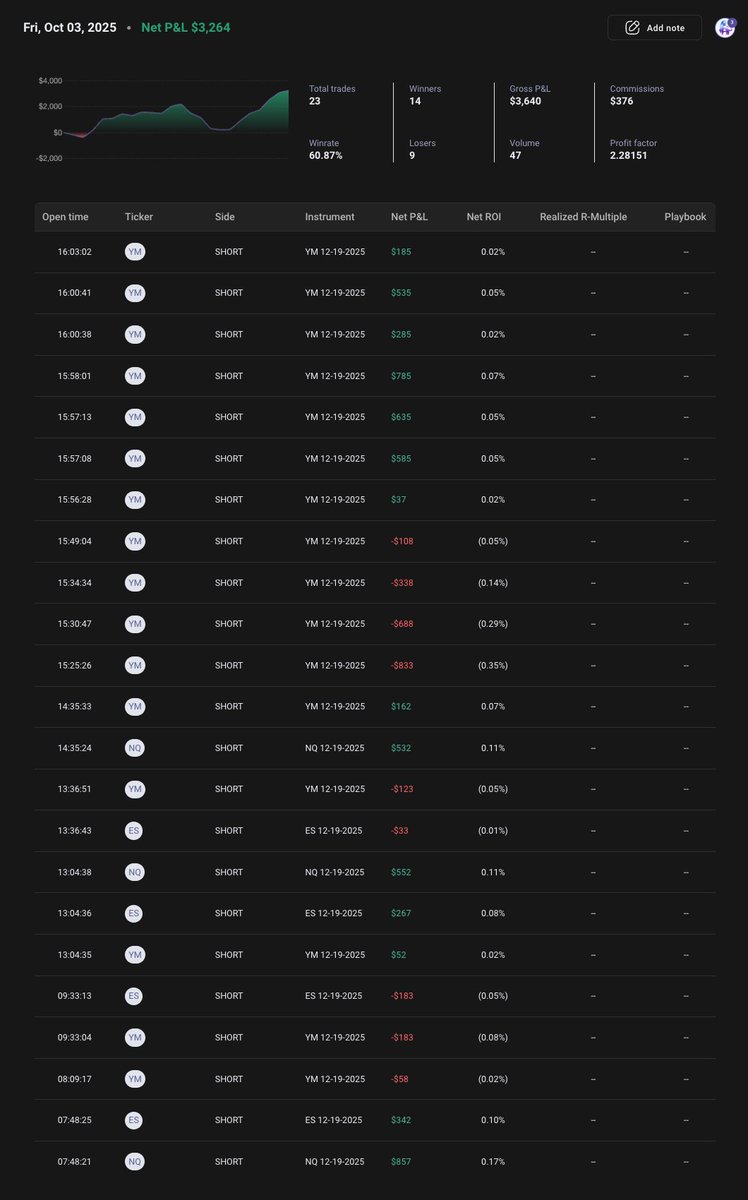Image resolution: width=748 pixels, height=1200 pixels.
Task: Open the ES ticker badge for 13:36:43
Action: 135,830
